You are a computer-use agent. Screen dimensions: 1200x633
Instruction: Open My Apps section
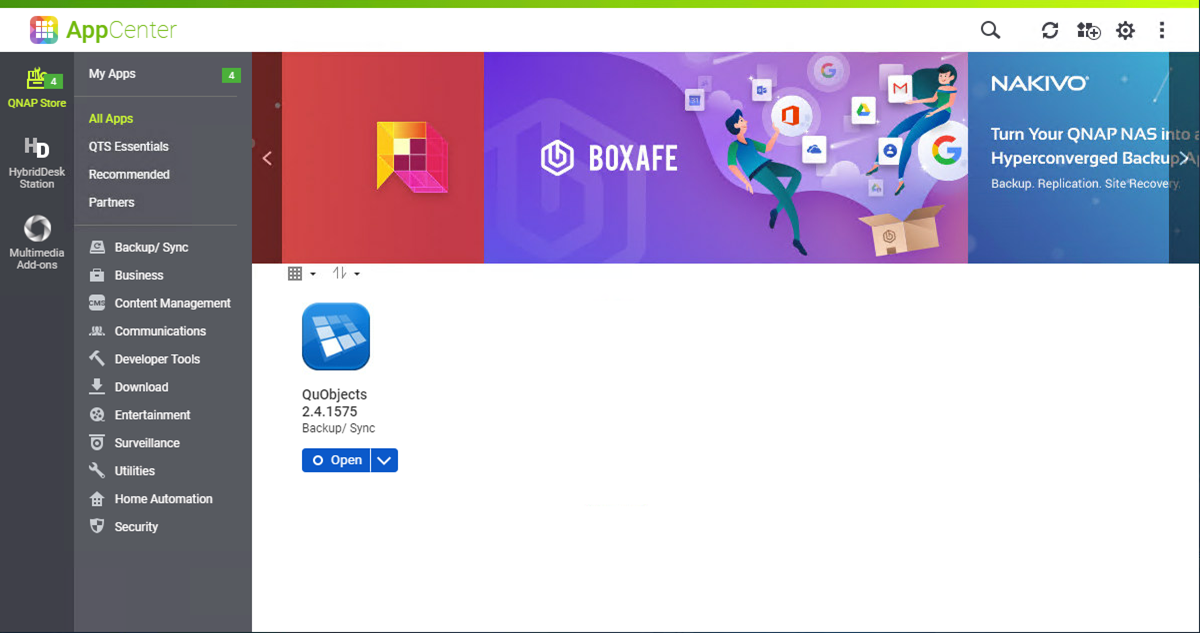pyautogui.click(x=112, y=74)
